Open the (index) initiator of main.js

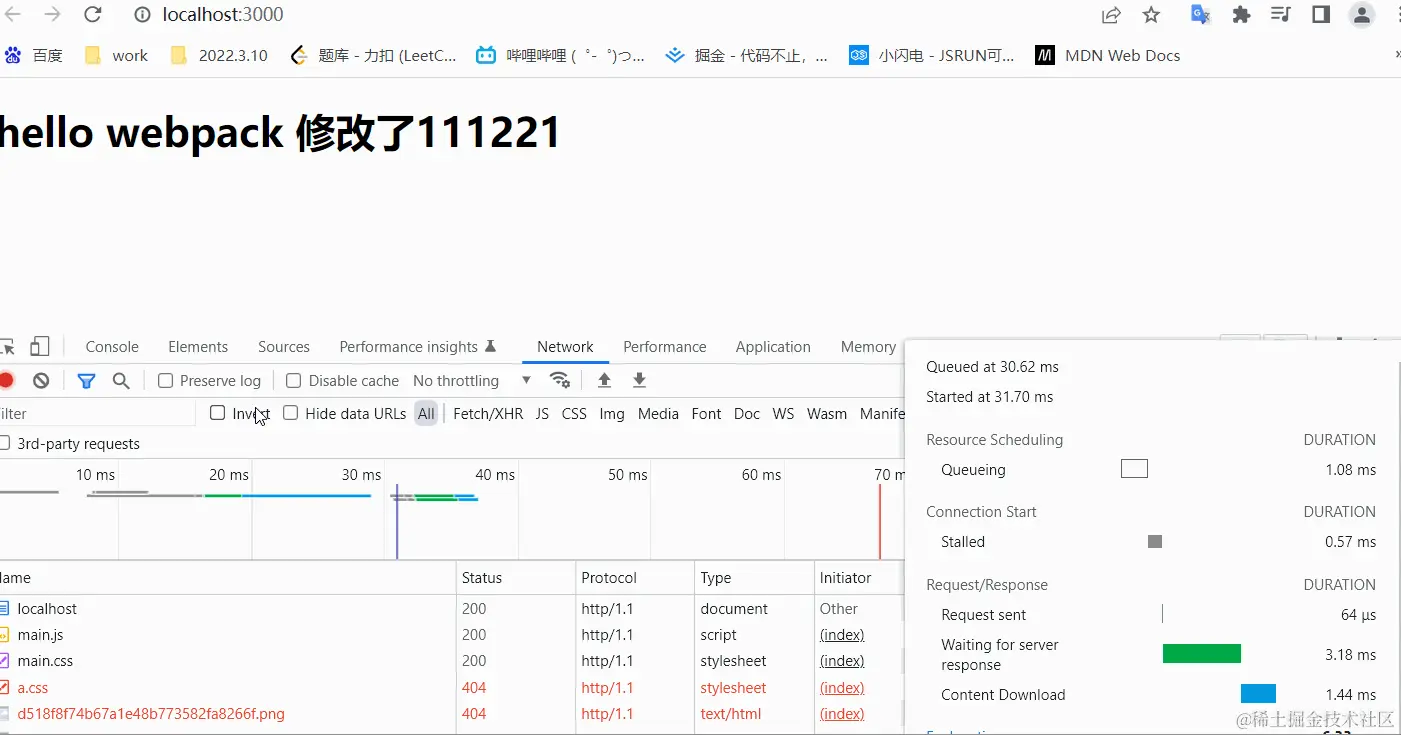tap(842, 635)
